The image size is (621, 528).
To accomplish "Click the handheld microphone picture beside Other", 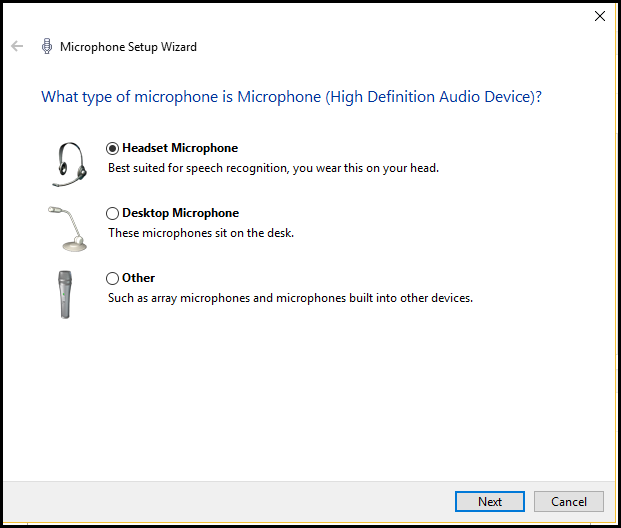I will pos(66,294).
